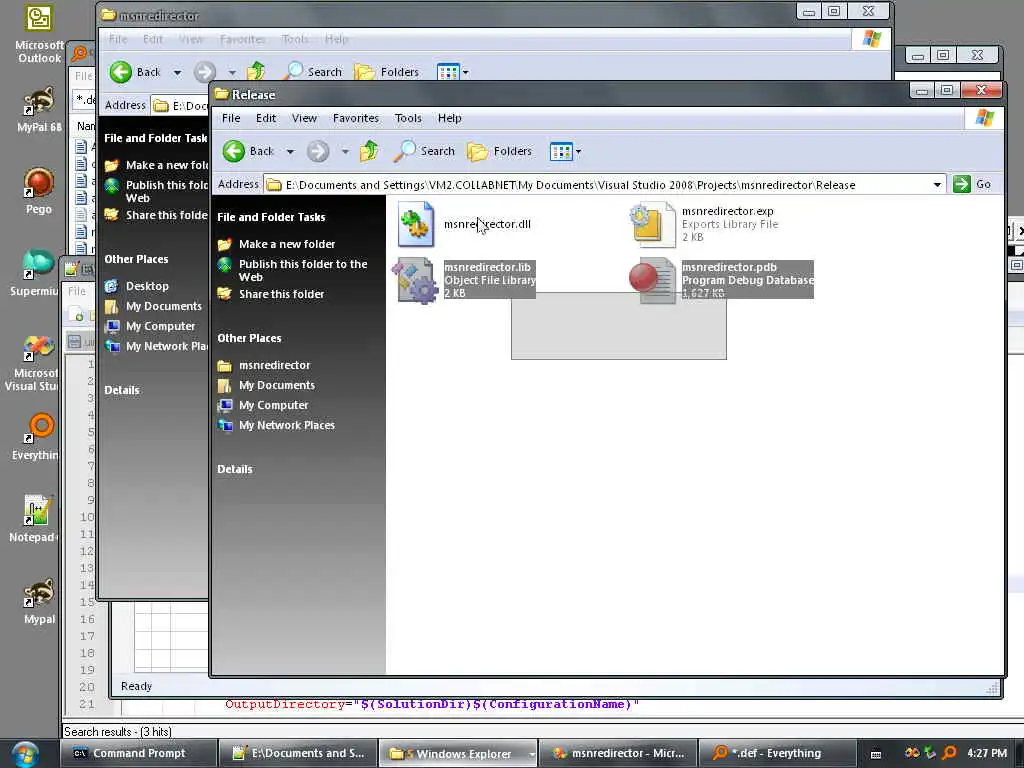Open My Documents in msnredirector window sidebar
The width and height of the screenshot is (1024, 768).
coord(163,306)
